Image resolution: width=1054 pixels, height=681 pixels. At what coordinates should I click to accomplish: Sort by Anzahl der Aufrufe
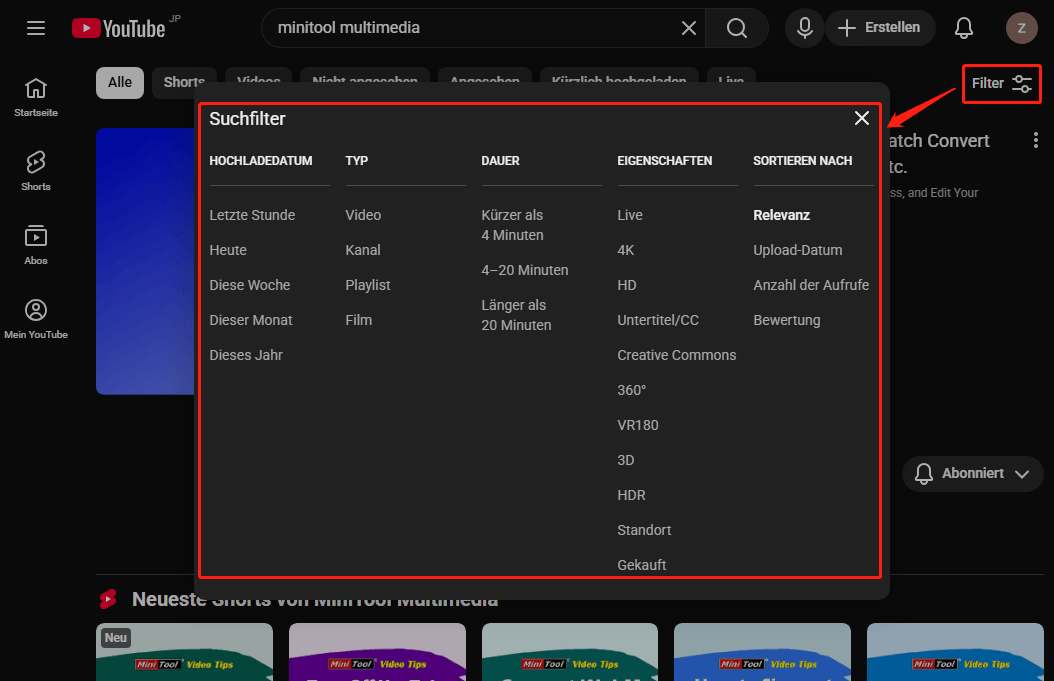pyautogui.click(x=811, y=285)
